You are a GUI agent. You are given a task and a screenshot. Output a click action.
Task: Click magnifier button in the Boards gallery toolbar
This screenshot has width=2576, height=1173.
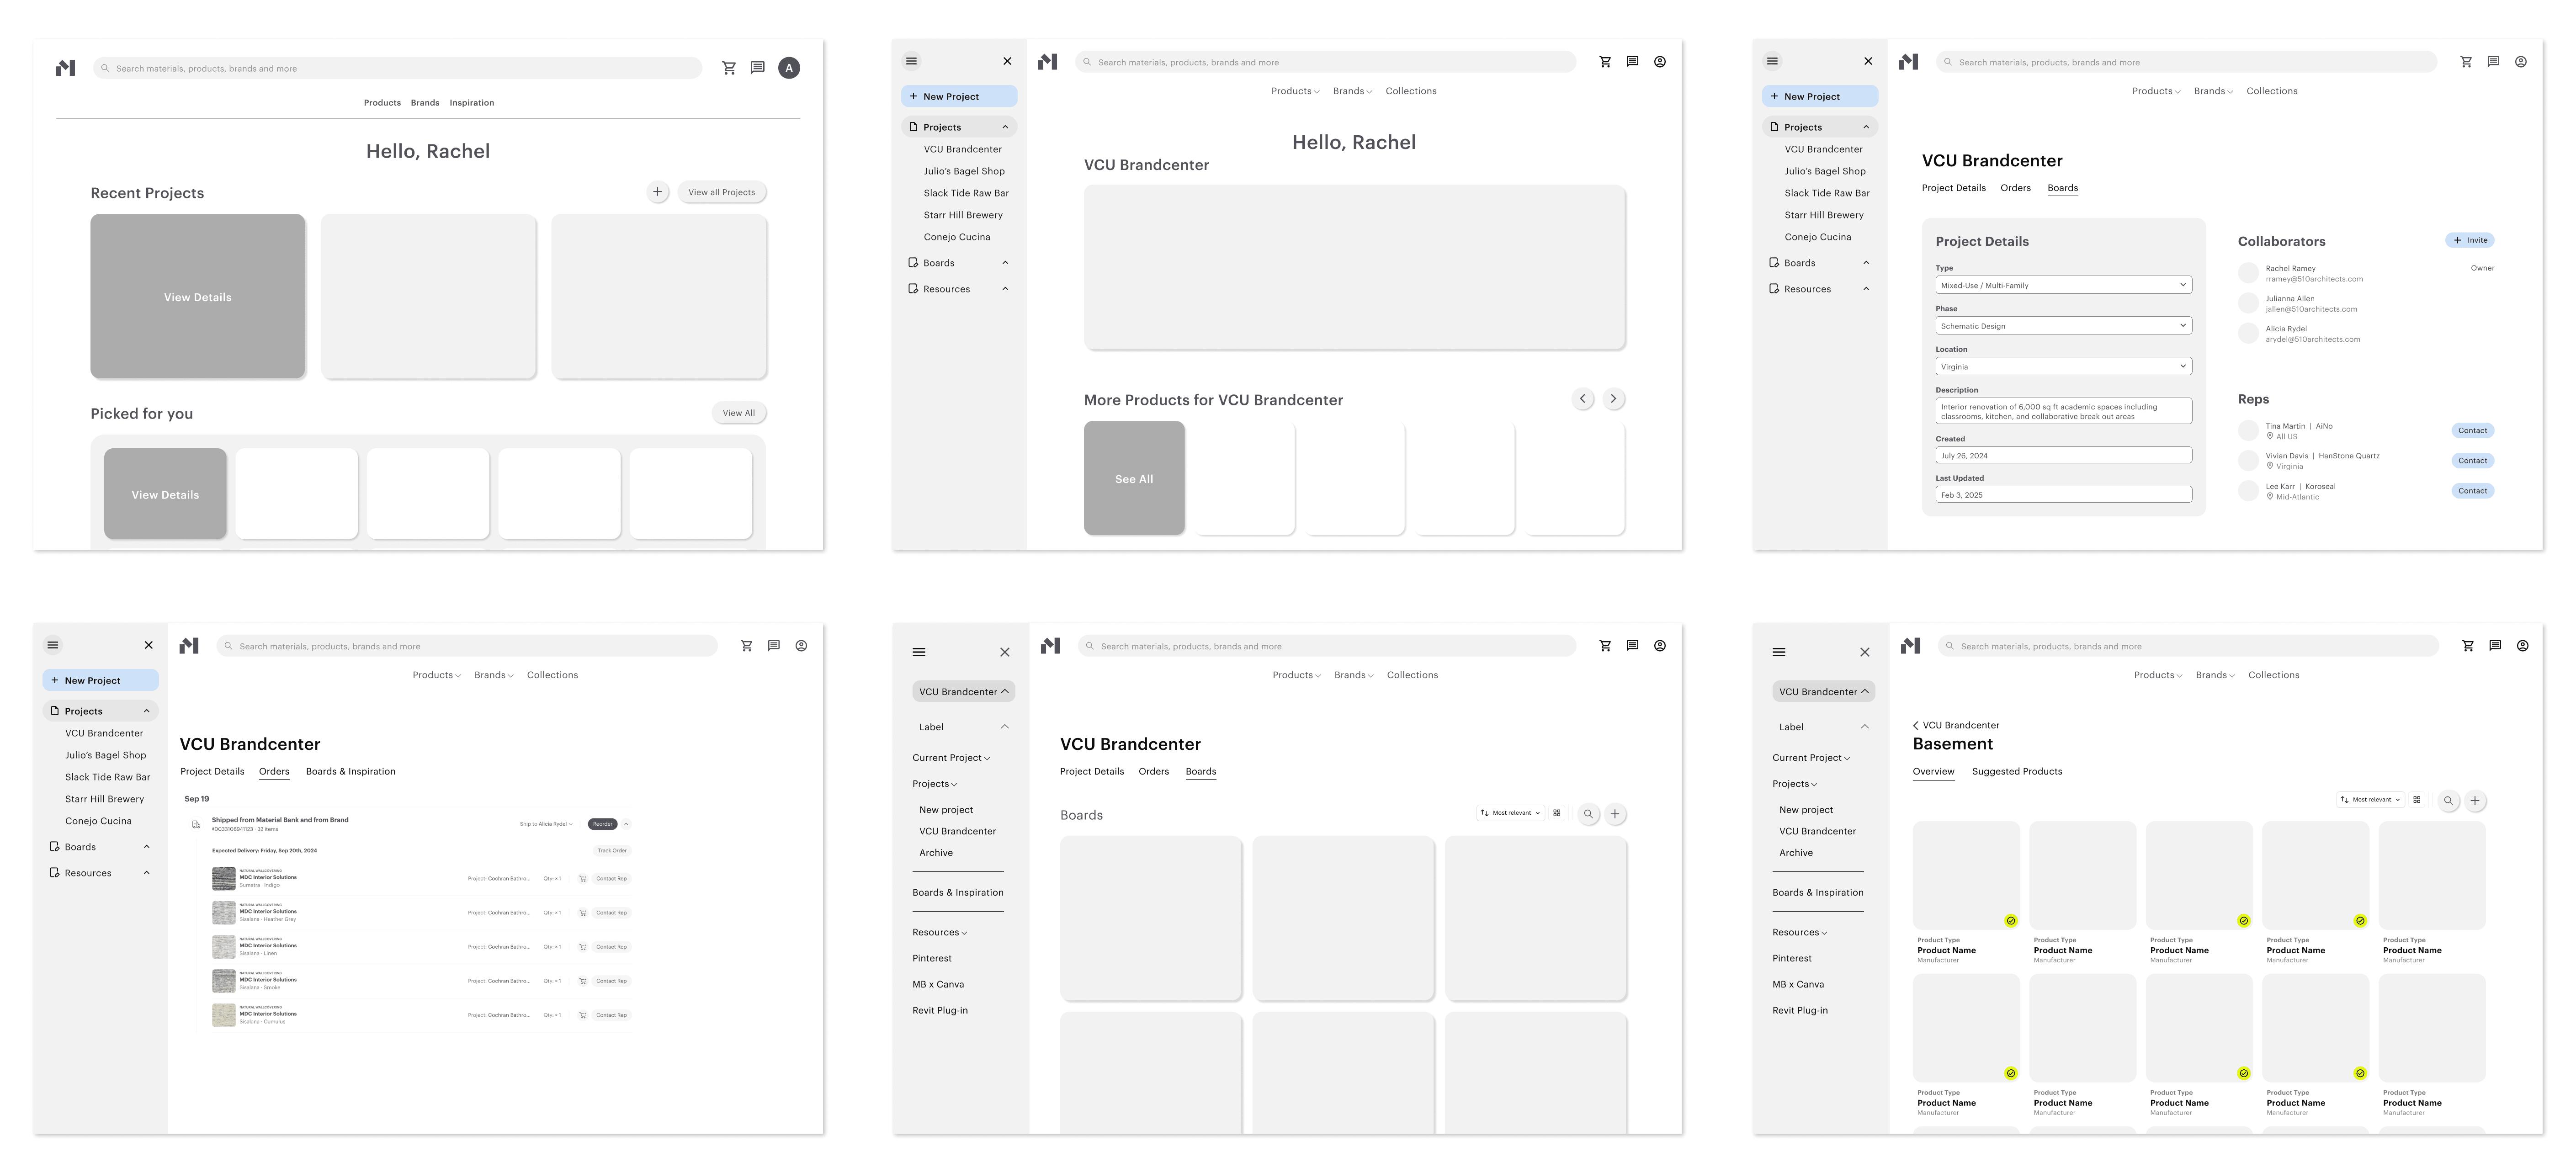click(x=1588, y=814)
